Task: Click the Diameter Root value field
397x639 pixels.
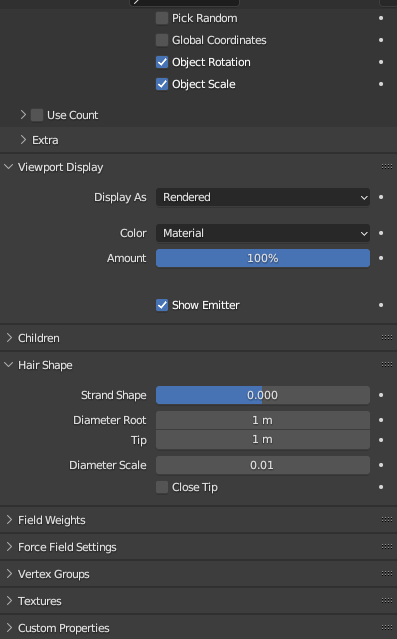Action: pyautogui.click(x=263, y=420)
